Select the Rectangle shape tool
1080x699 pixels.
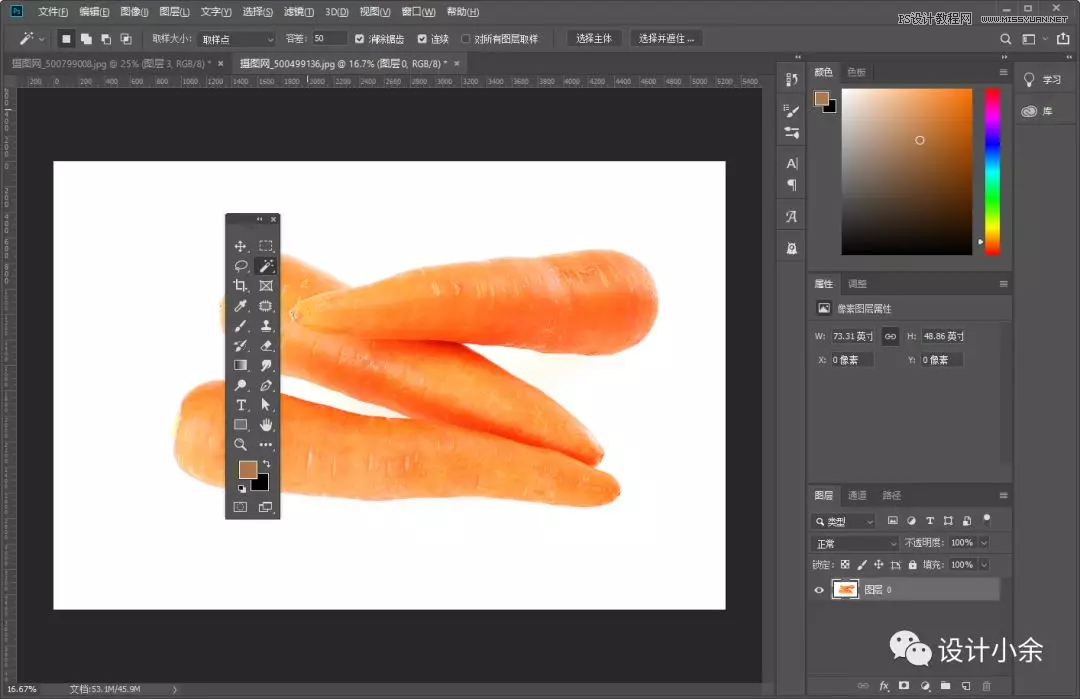[x=240, y=425]
